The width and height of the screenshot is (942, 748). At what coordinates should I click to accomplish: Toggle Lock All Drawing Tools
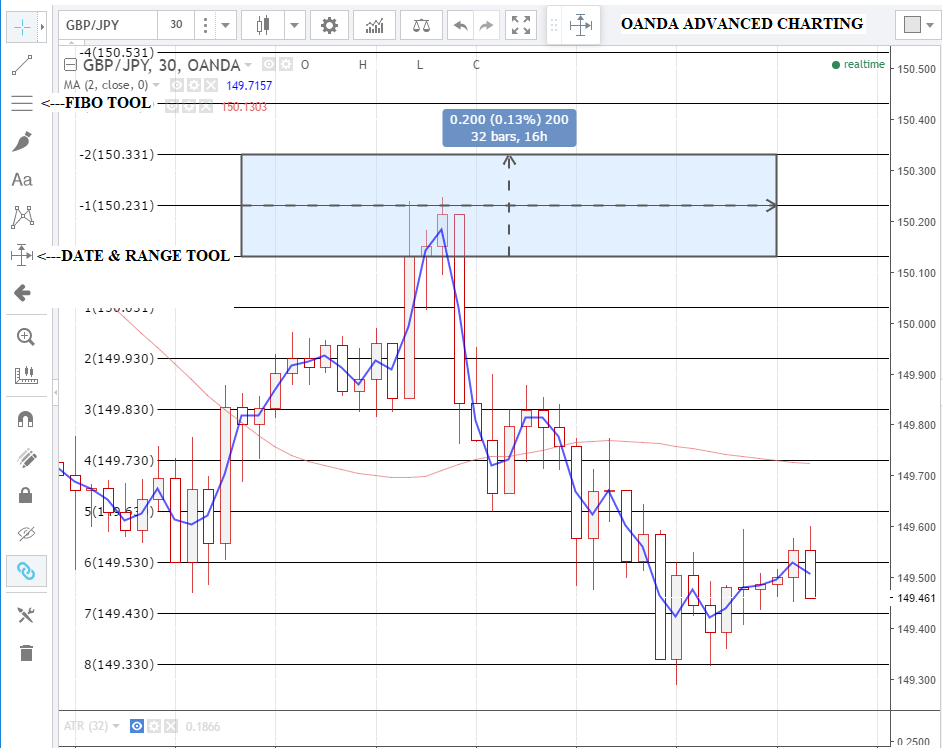[x=26, y=495]
